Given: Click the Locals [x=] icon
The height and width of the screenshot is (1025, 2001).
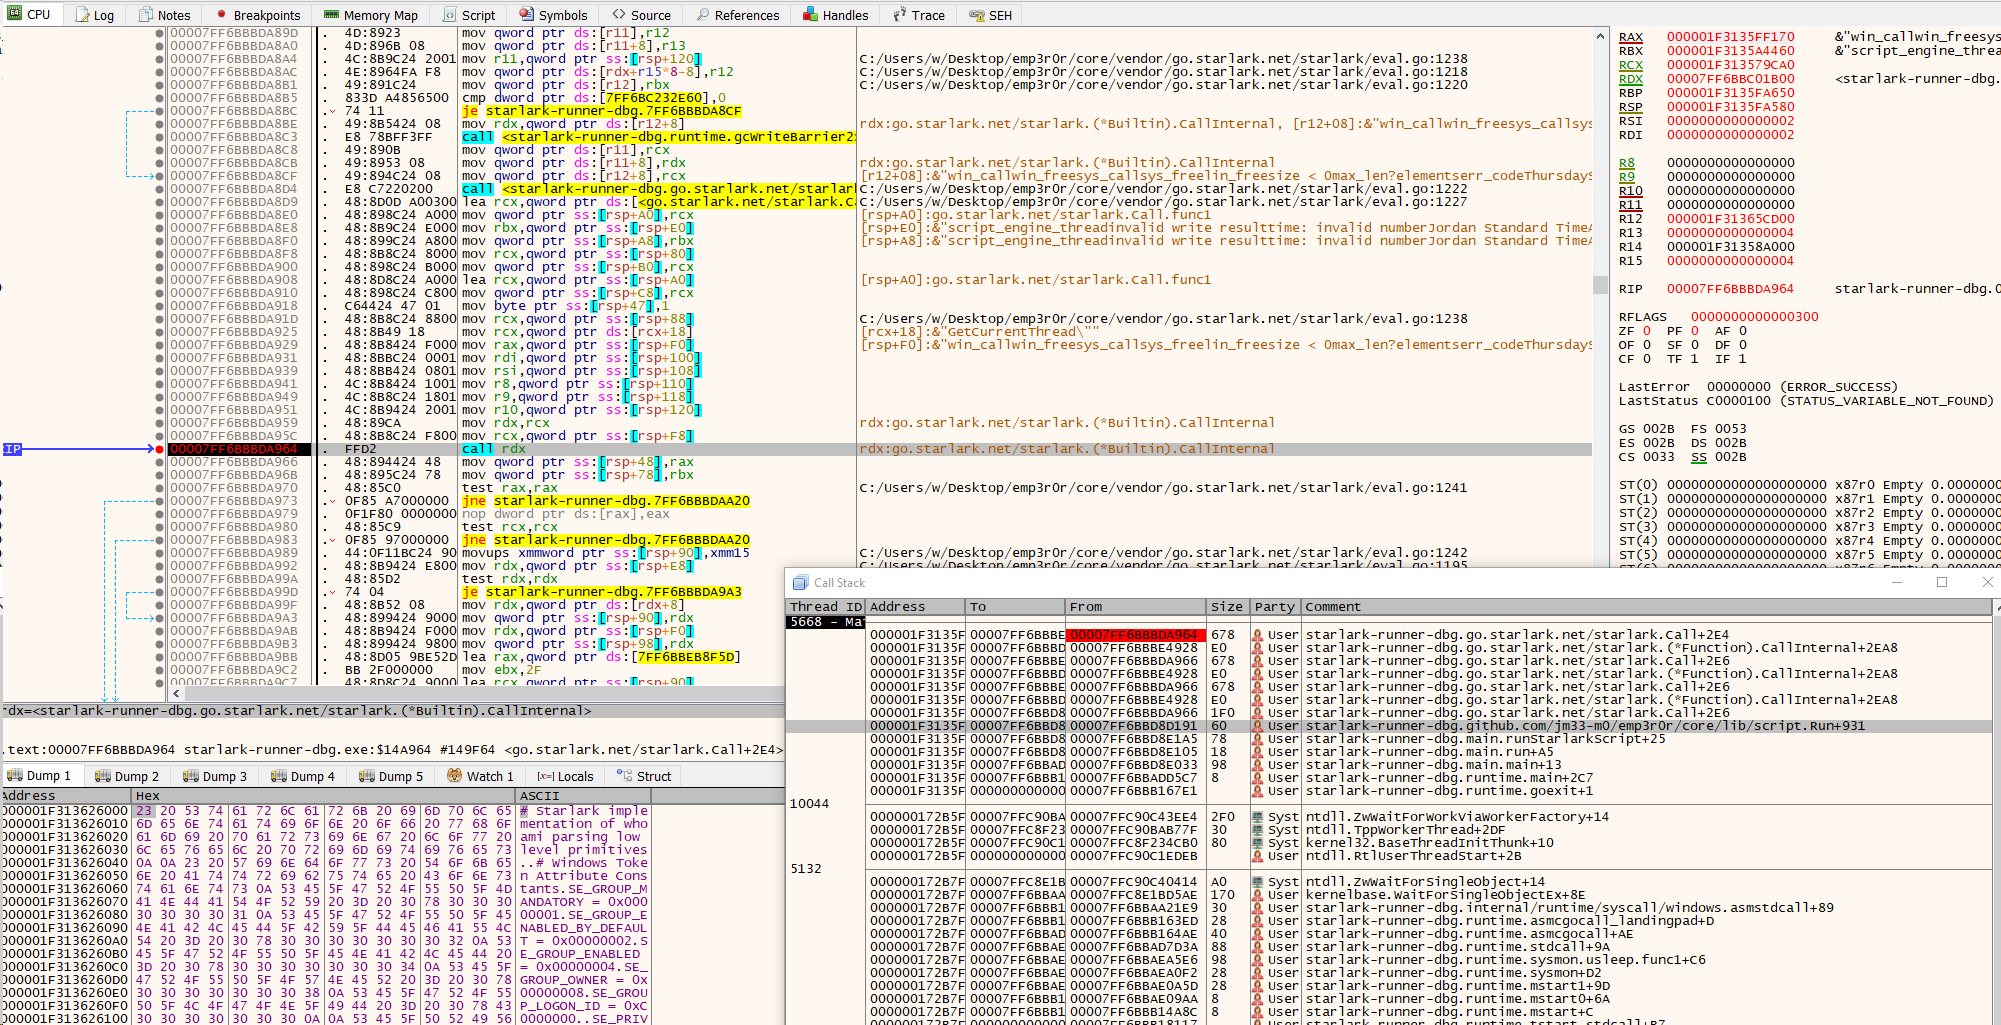Looking at the screenshot, I should click(x=545, y=776).
